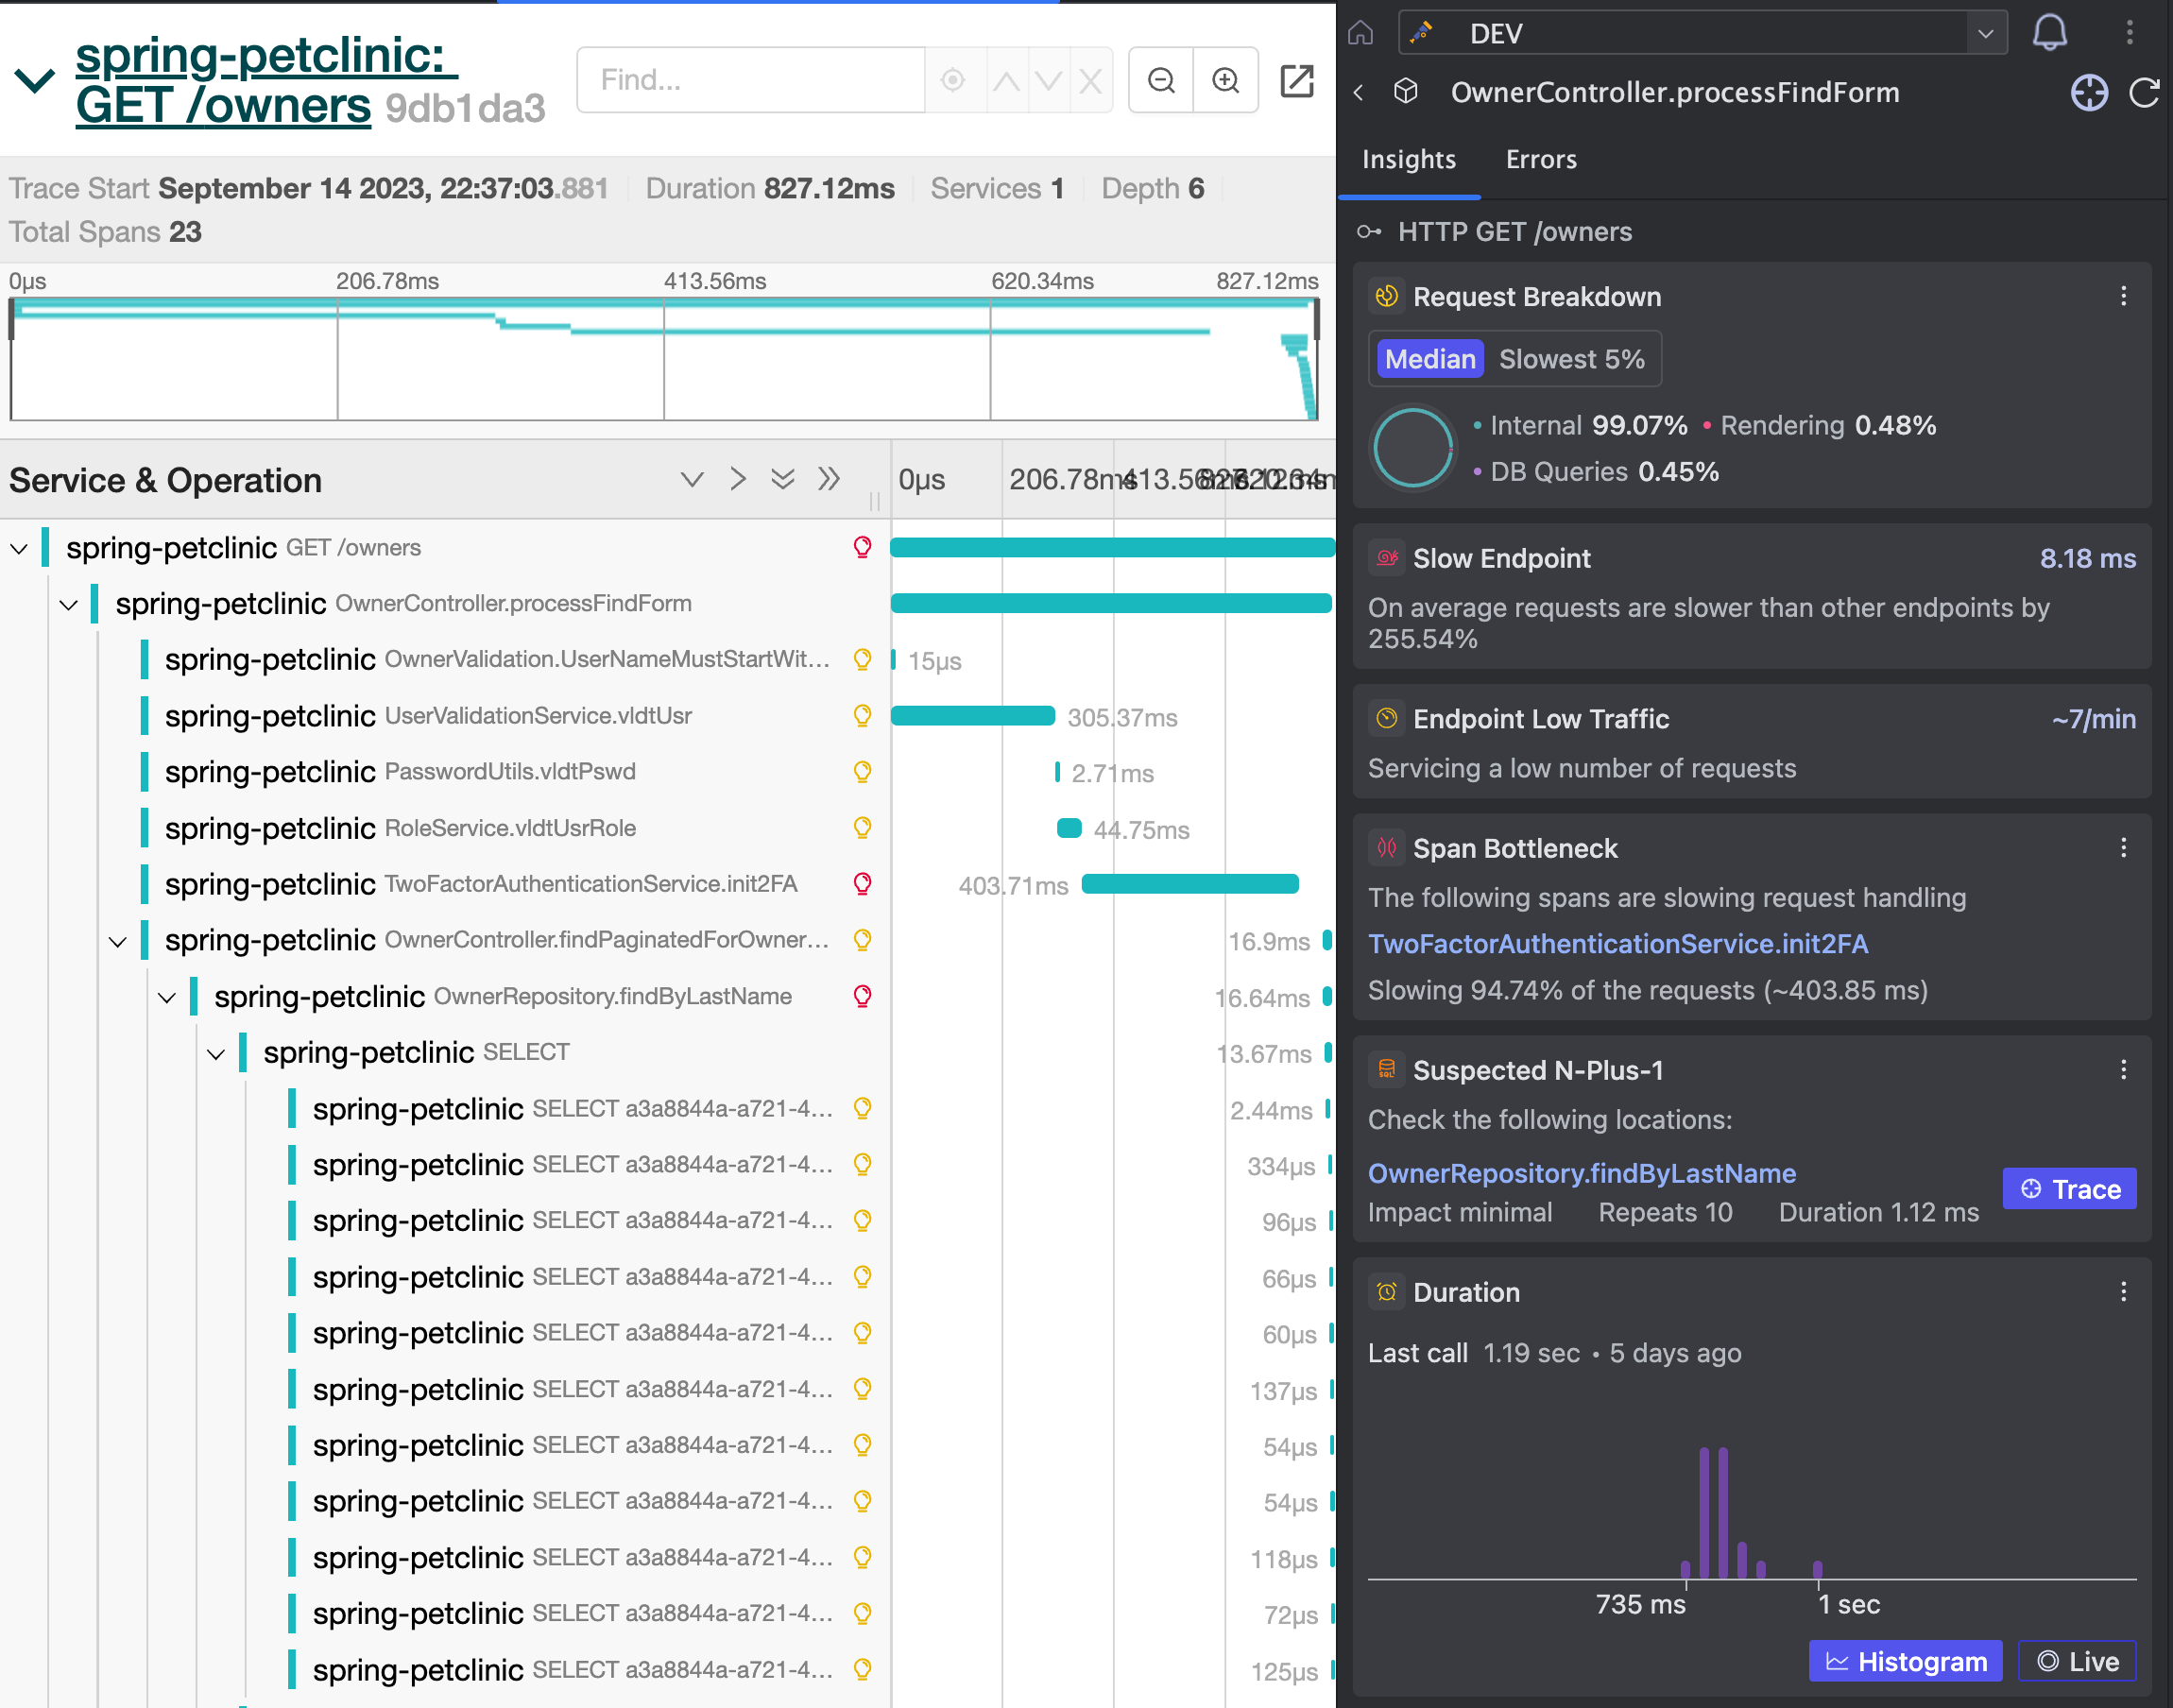Click the UserValidationService.vldtUsr 305.37ms span bar
Image resolution: width=2173 pixels, height=1708 pixels.
pos(973,715)
